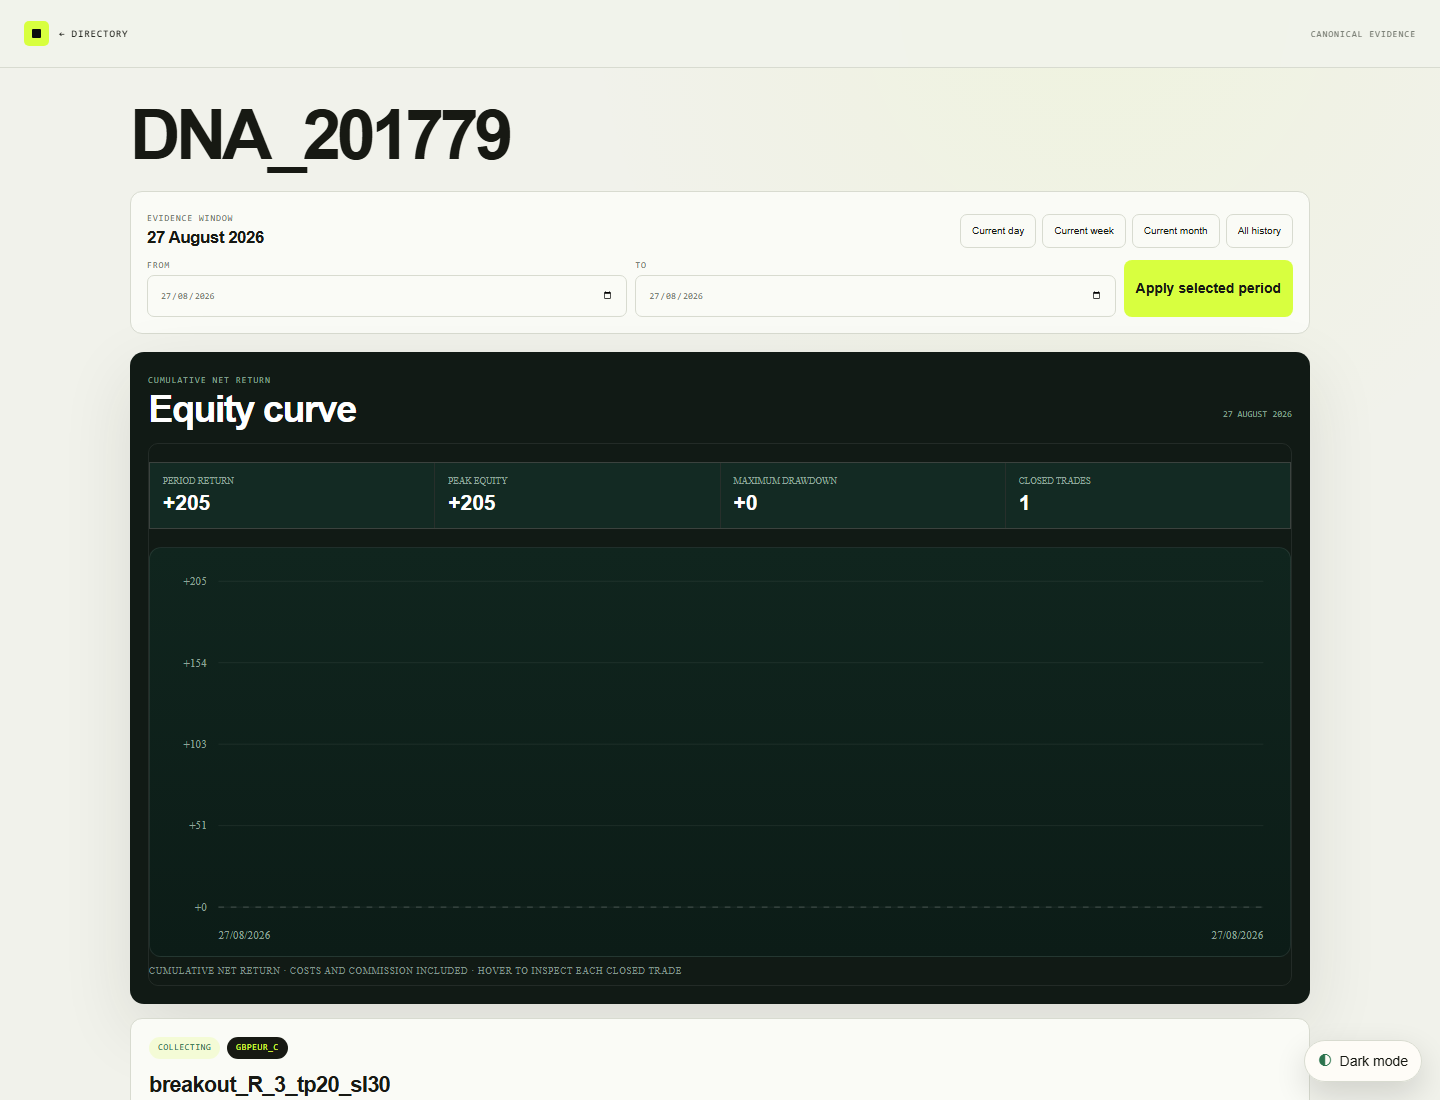Go back to the Directory
The width and height of the screenshot is (1440, 1100).
(93, 34)
